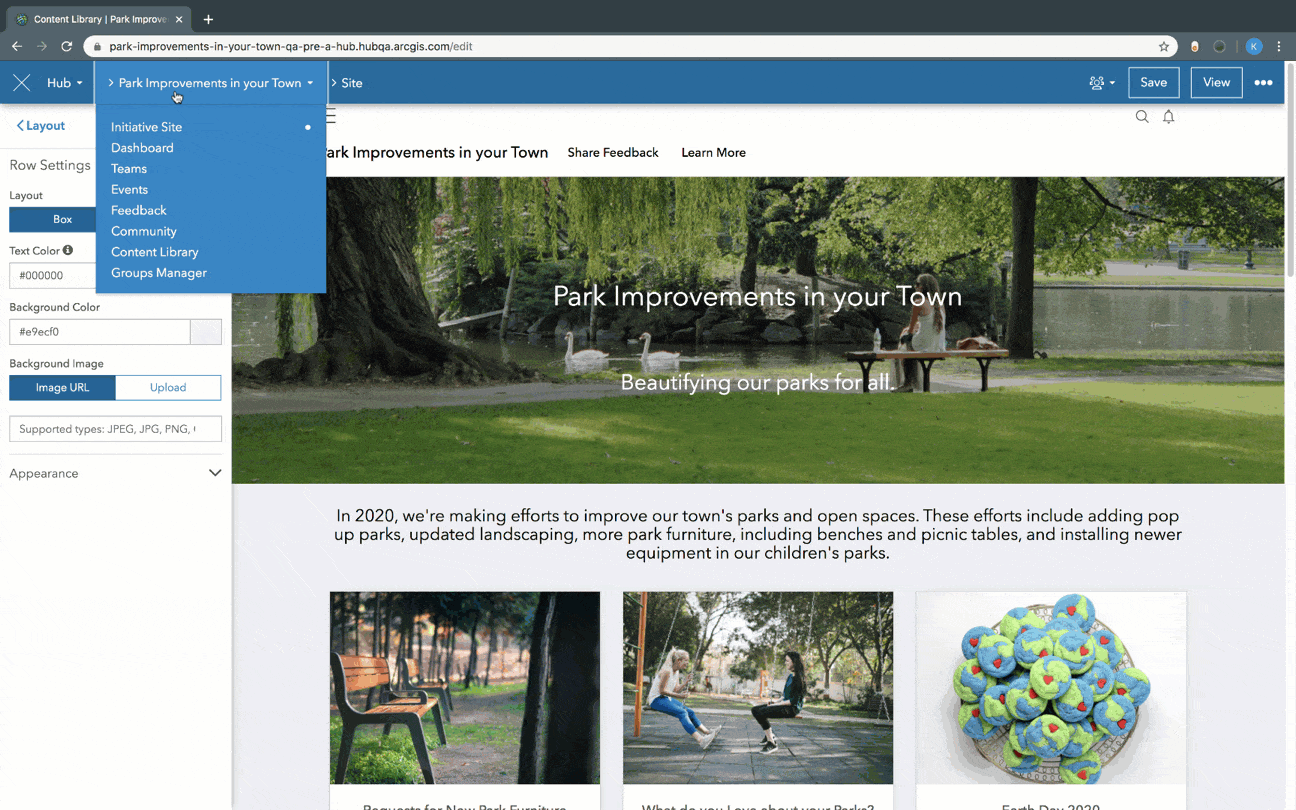Screen dimensions: 1296x810
Task: Close the Content Library browser tab
Action: pos(179,19)
